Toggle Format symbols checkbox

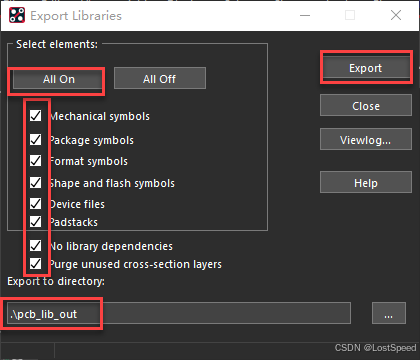pos(36,161)
